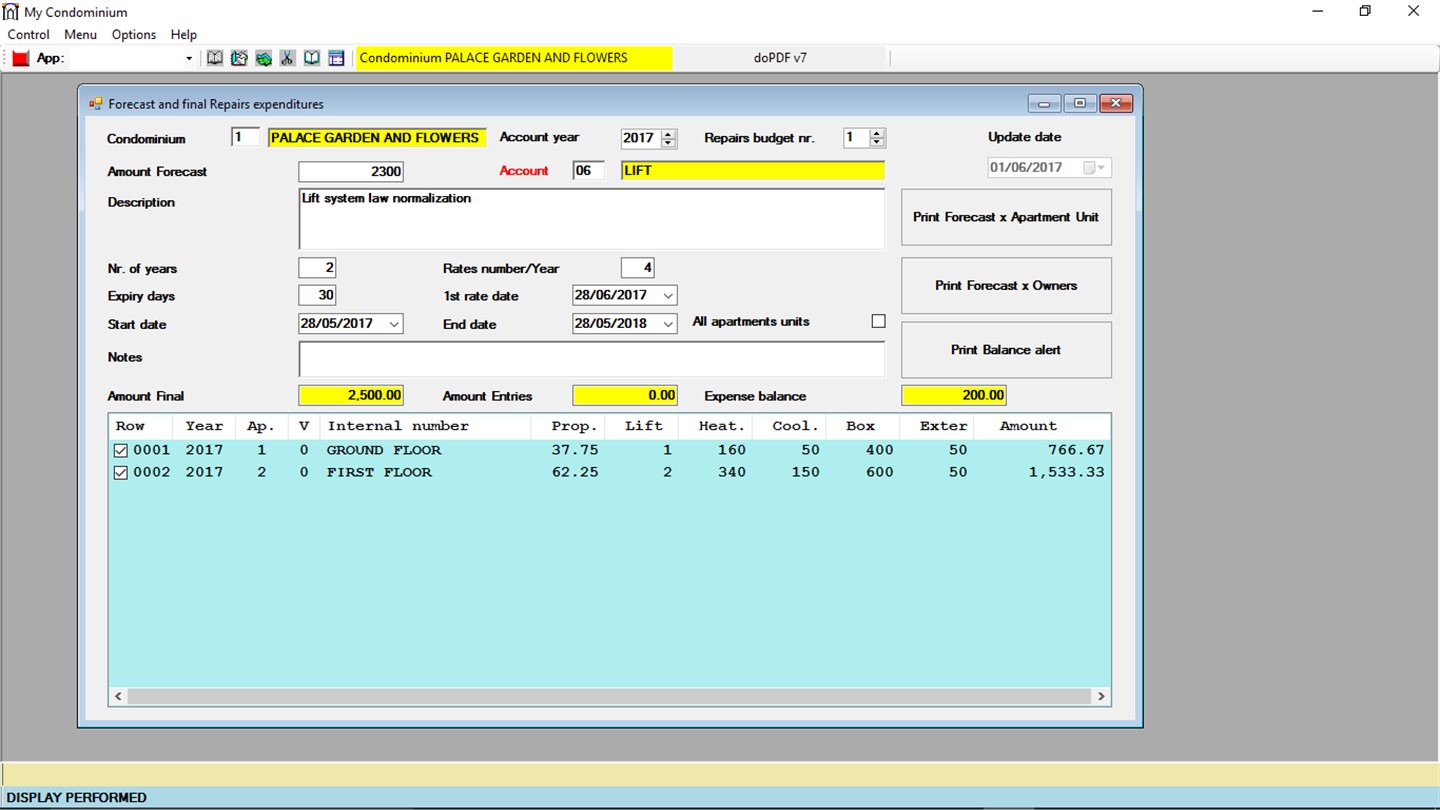The height and width of the screenshot is (810, 1440).
Task: Click the table horizontal scrollbar track
Action: tap(610, 696)
